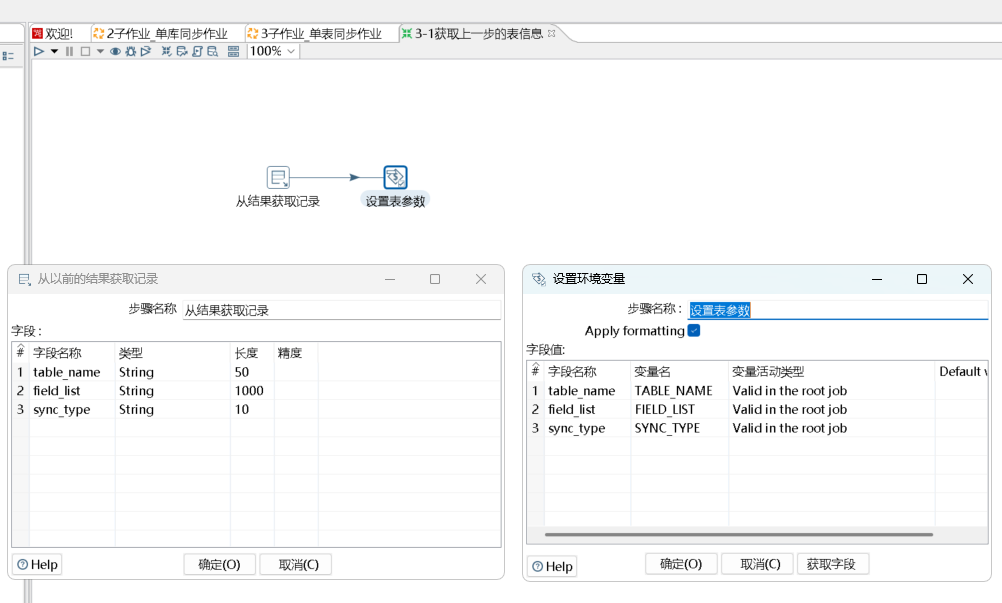Toggle the Apply formatting checkbox
This screenshot has width=1002, height=603.
[694, 331]
